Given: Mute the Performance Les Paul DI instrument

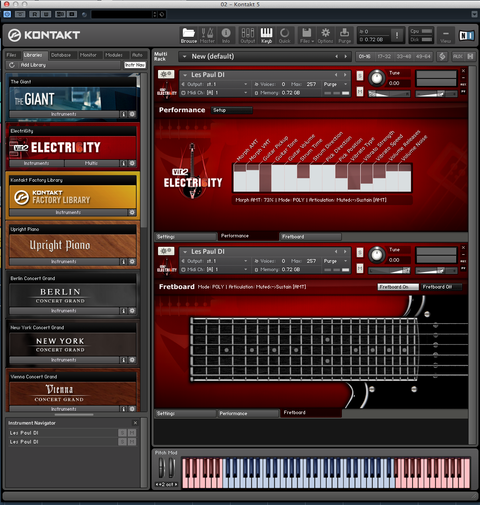Looking at the screenshot, I should coord(360,91).
